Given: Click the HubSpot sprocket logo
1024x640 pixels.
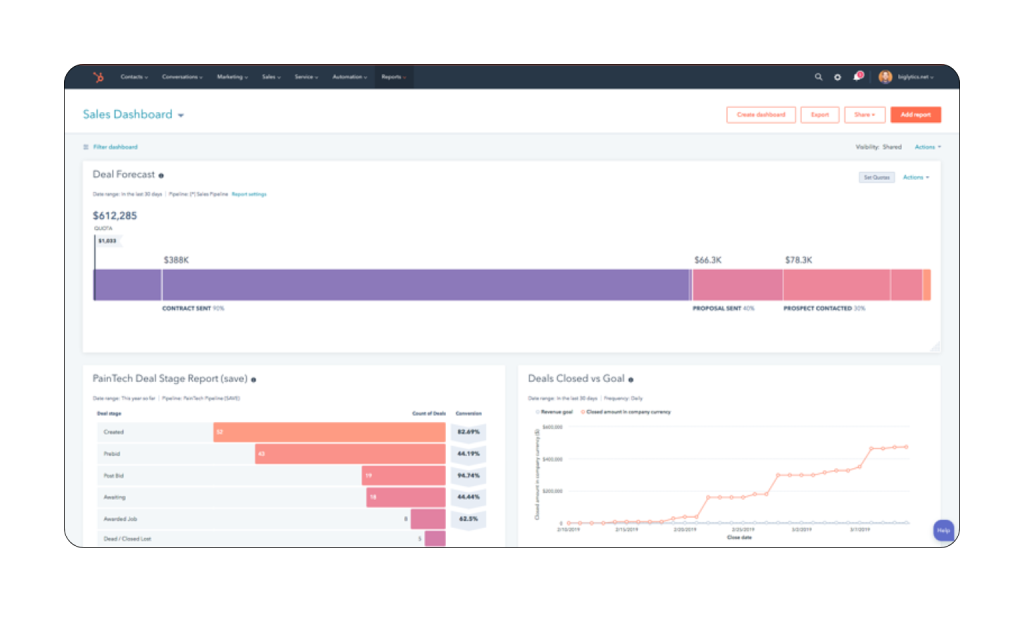Looking at the screenshot, I should tap(99, 77).
